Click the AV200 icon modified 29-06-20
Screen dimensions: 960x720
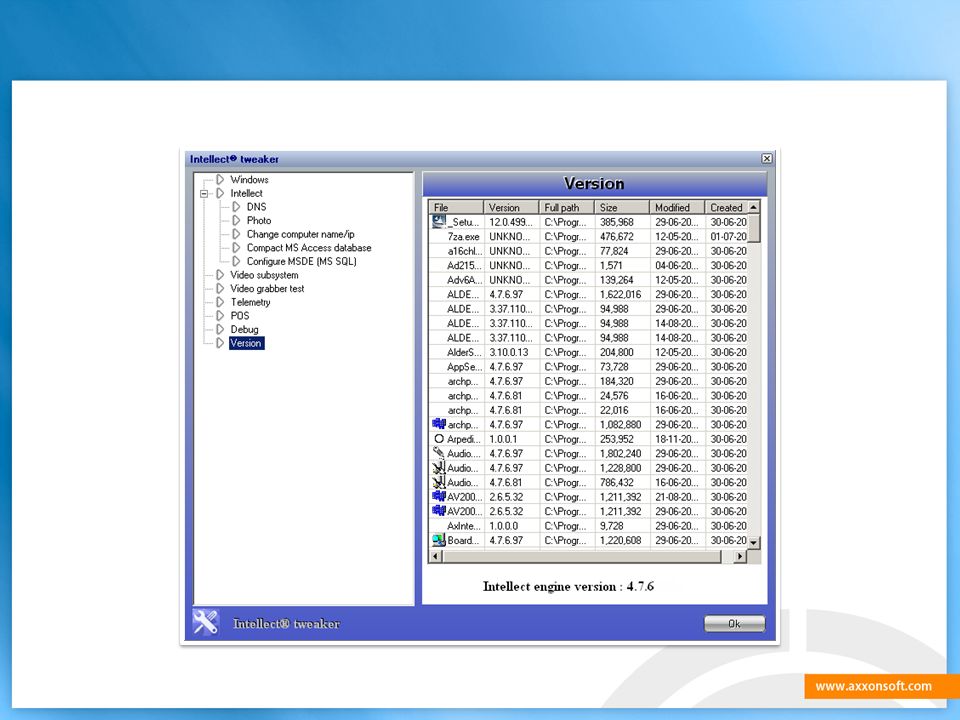coord(439,511)
